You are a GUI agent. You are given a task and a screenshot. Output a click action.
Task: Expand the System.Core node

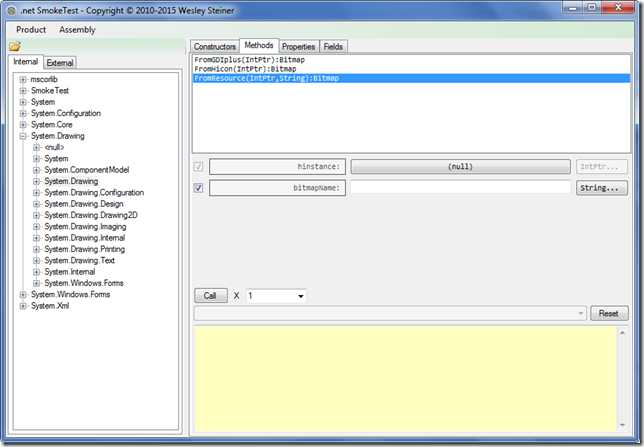click(23, 124)
